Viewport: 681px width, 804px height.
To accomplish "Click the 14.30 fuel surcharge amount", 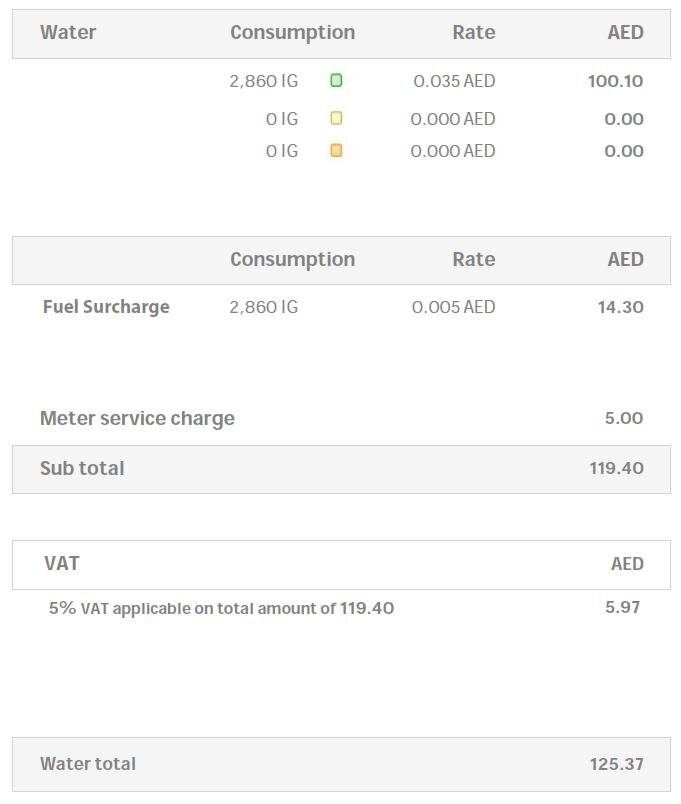I will 620,307.
